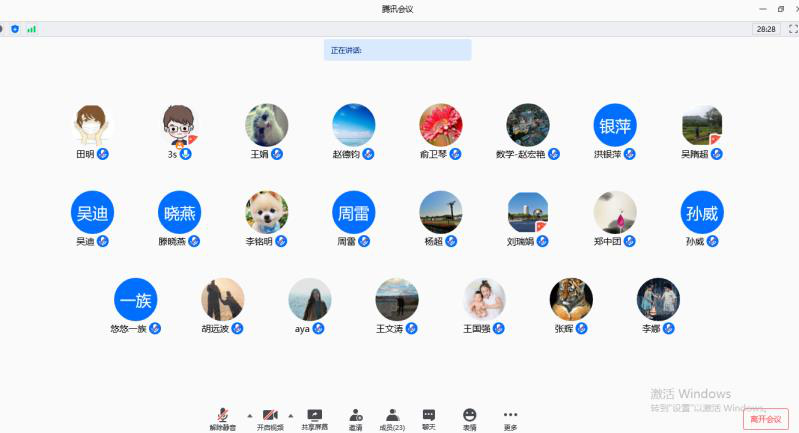
Task: Open the 表情 emoji reactions
Action: point(469,418)
